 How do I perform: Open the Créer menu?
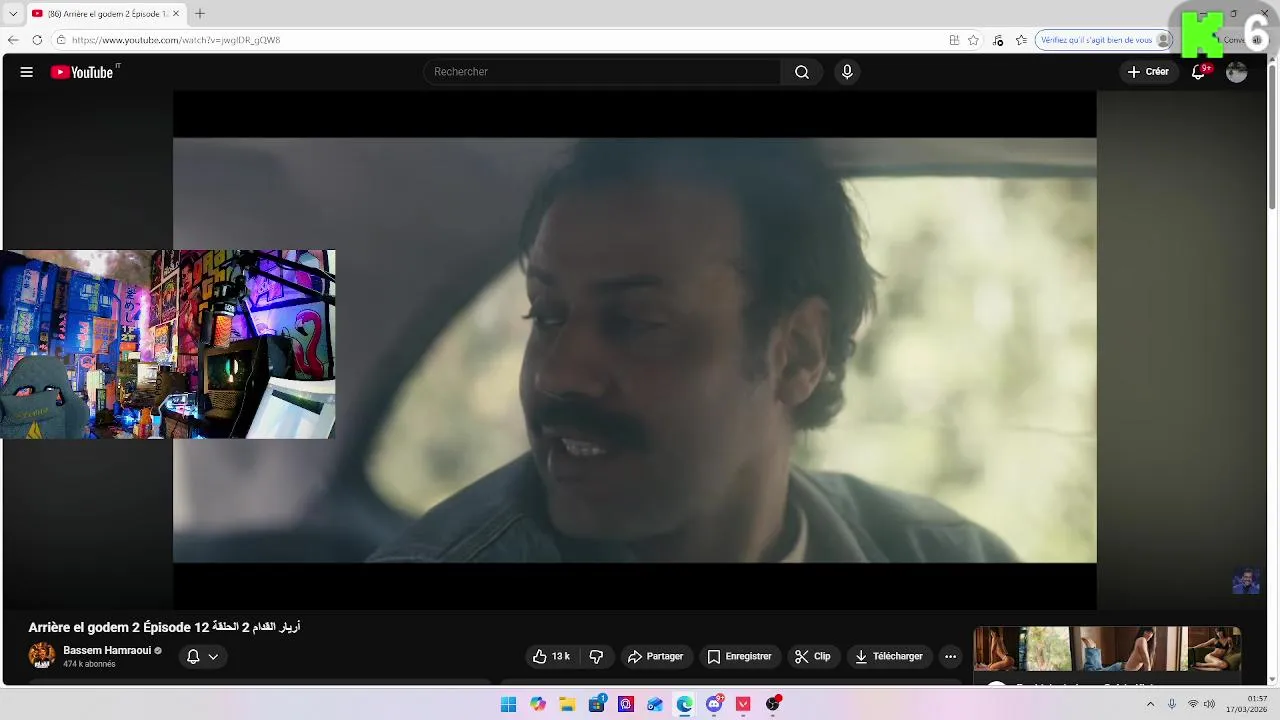coord(1148,72)
